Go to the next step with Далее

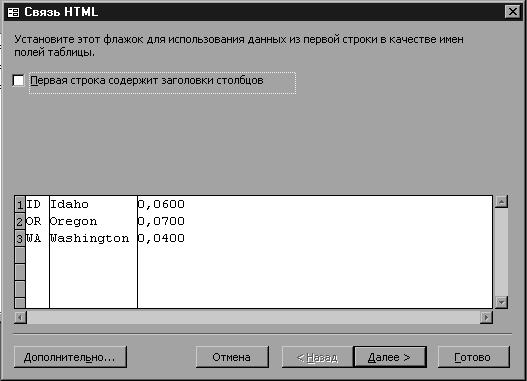(390, 357)
